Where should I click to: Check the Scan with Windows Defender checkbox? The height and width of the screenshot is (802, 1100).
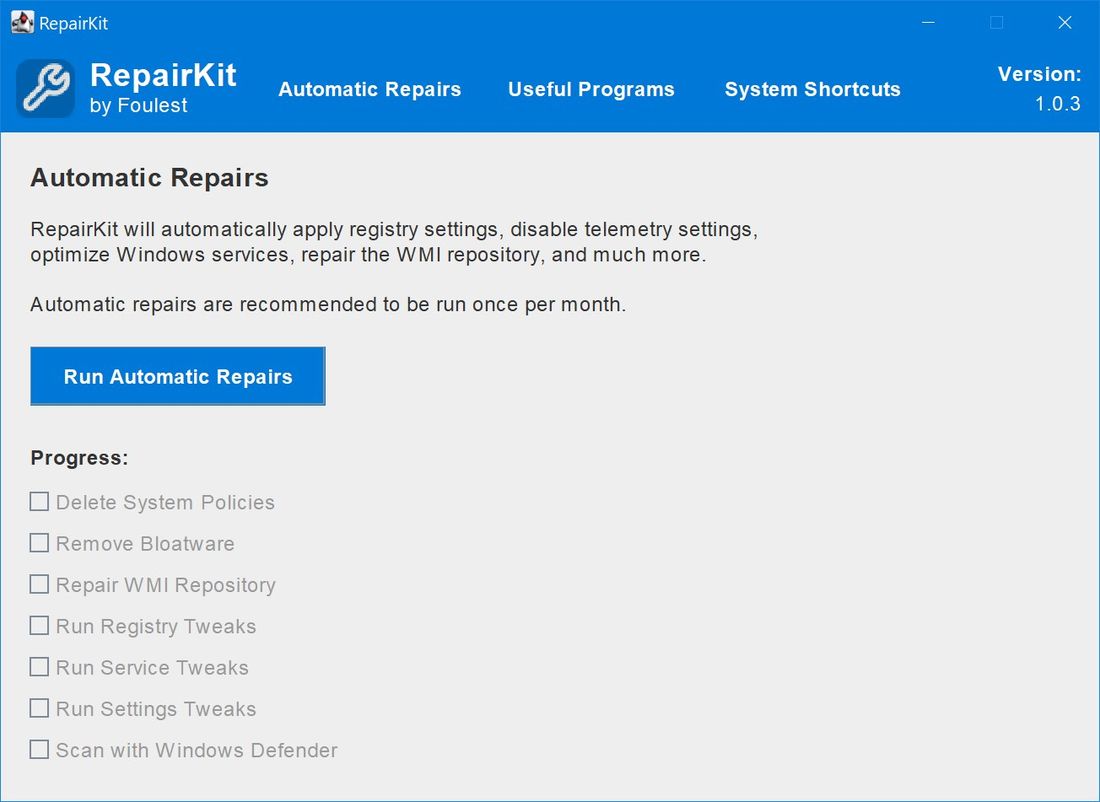point(39,748)
